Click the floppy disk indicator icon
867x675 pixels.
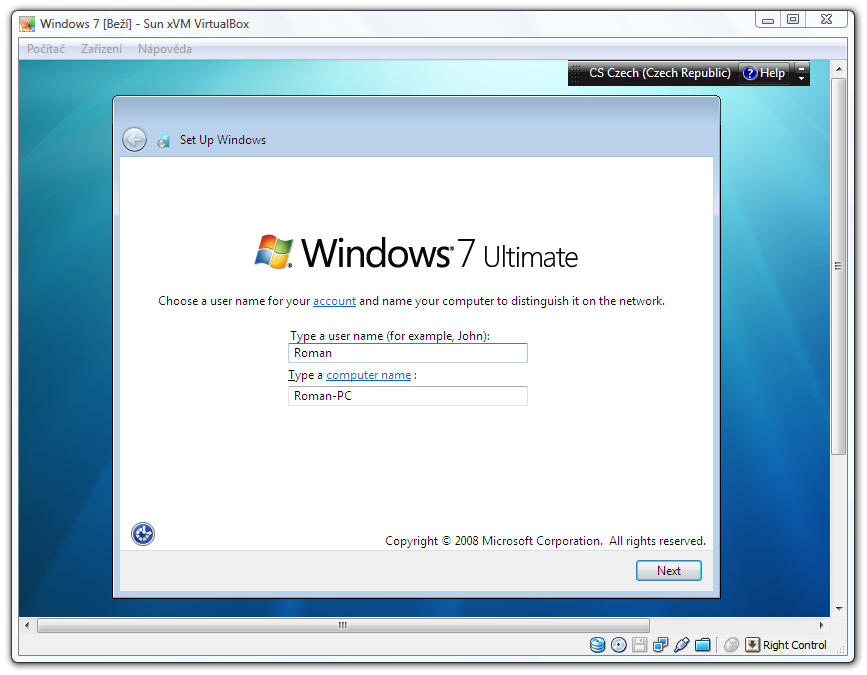(640, 645)
